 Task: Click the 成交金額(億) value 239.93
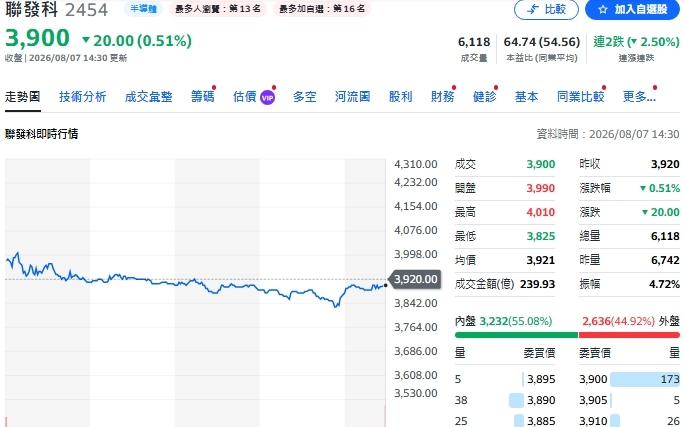[537, 284]
